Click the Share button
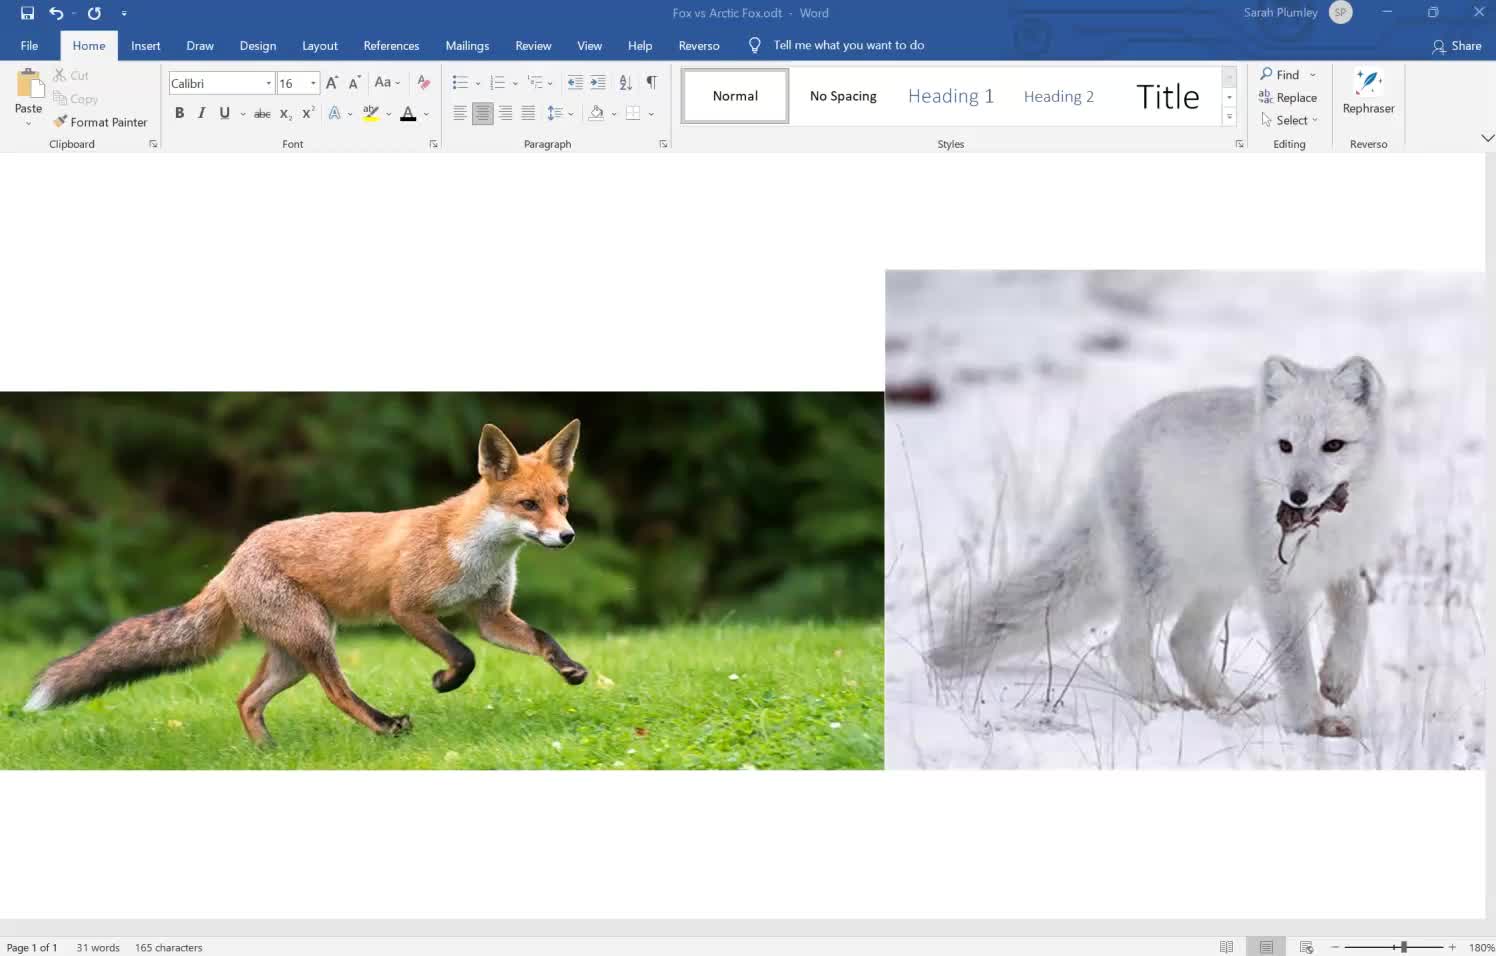Viewport: 1496px width, 956px height. pos(1457,45)
